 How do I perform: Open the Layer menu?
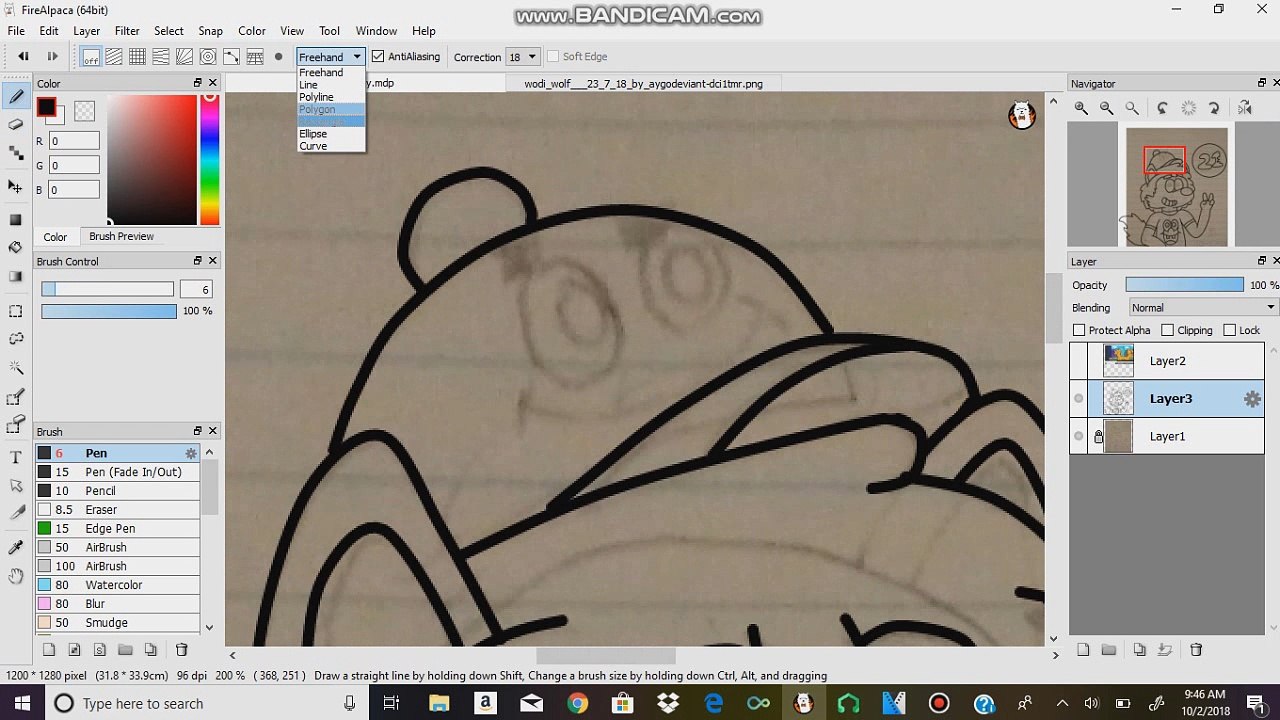tap(86, 31)
